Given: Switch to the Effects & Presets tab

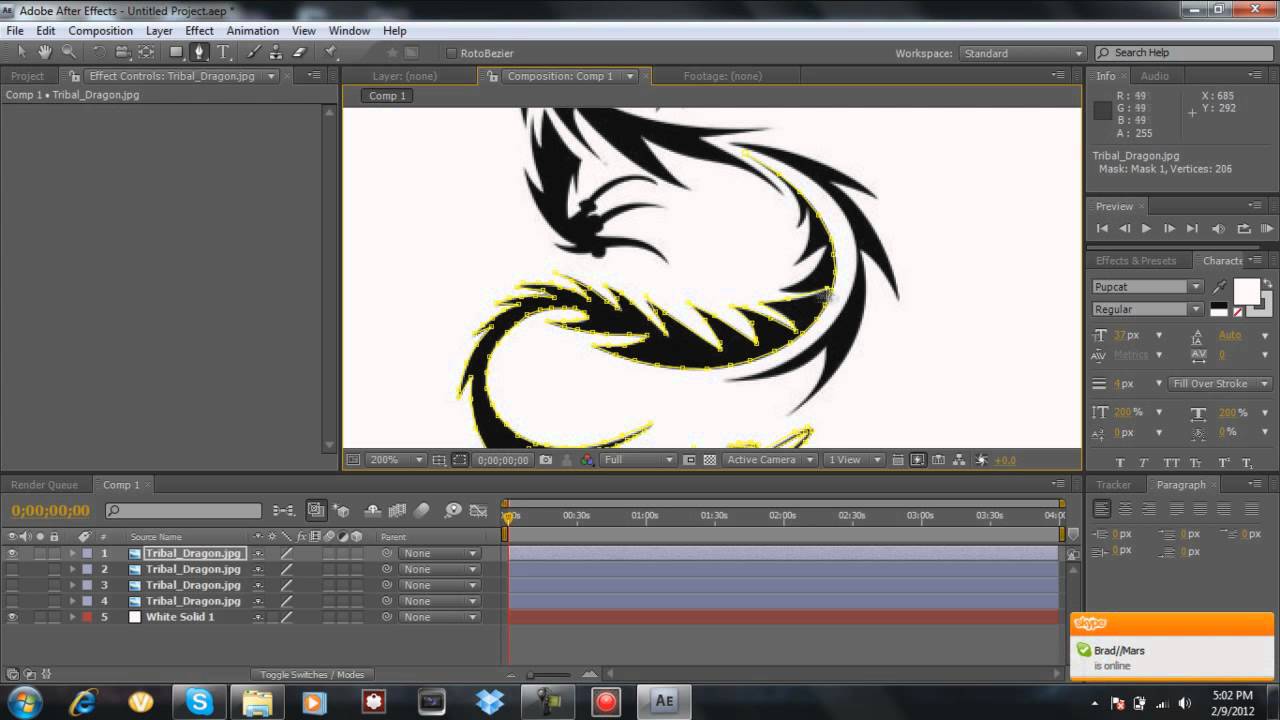Looking at the screenshot, I should (1136, 261).
